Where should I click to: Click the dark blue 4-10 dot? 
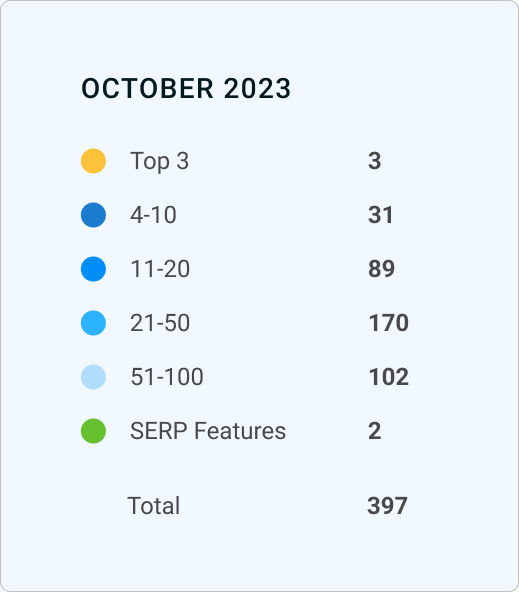click(x=93, y=215)
